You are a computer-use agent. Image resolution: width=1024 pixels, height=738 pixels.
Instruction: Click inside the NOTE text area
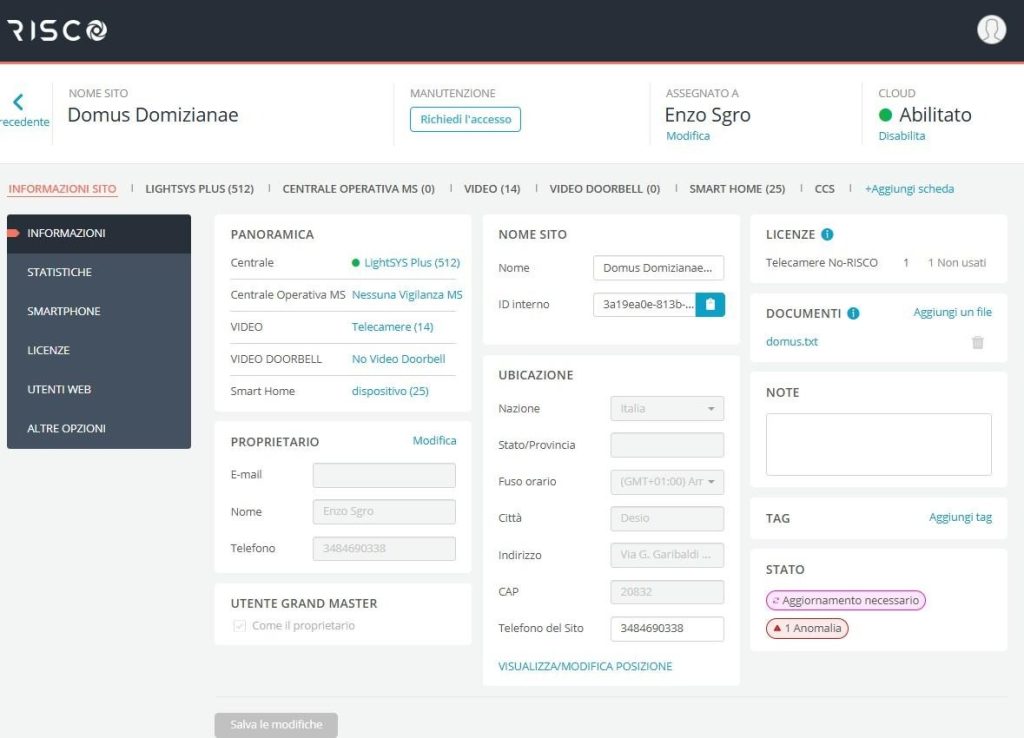pyautogui.click(x=878, y=445)
